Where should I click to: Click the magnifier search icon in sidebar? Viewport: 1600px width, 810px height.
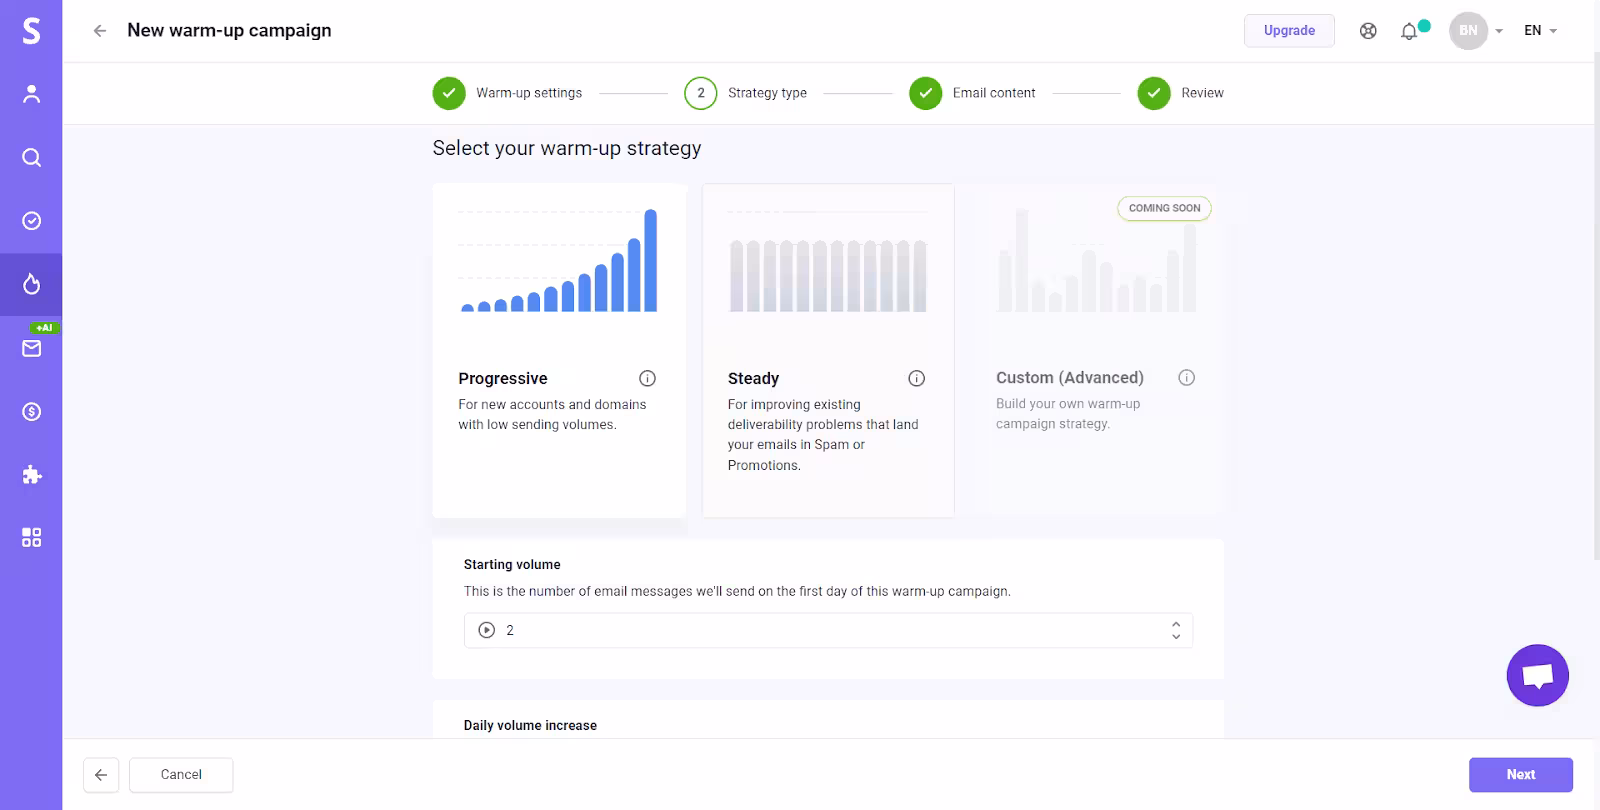(x=31, y=158)
